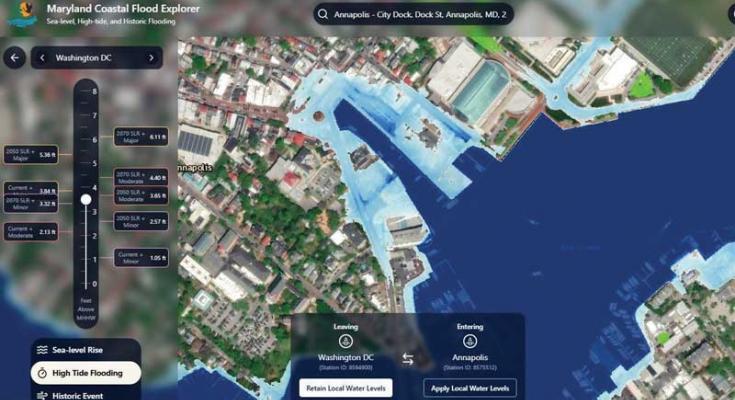This screenshot has width=735, height=400.
Task: Click the Leaving Washington DC station icon
Action: click(345, 340)
